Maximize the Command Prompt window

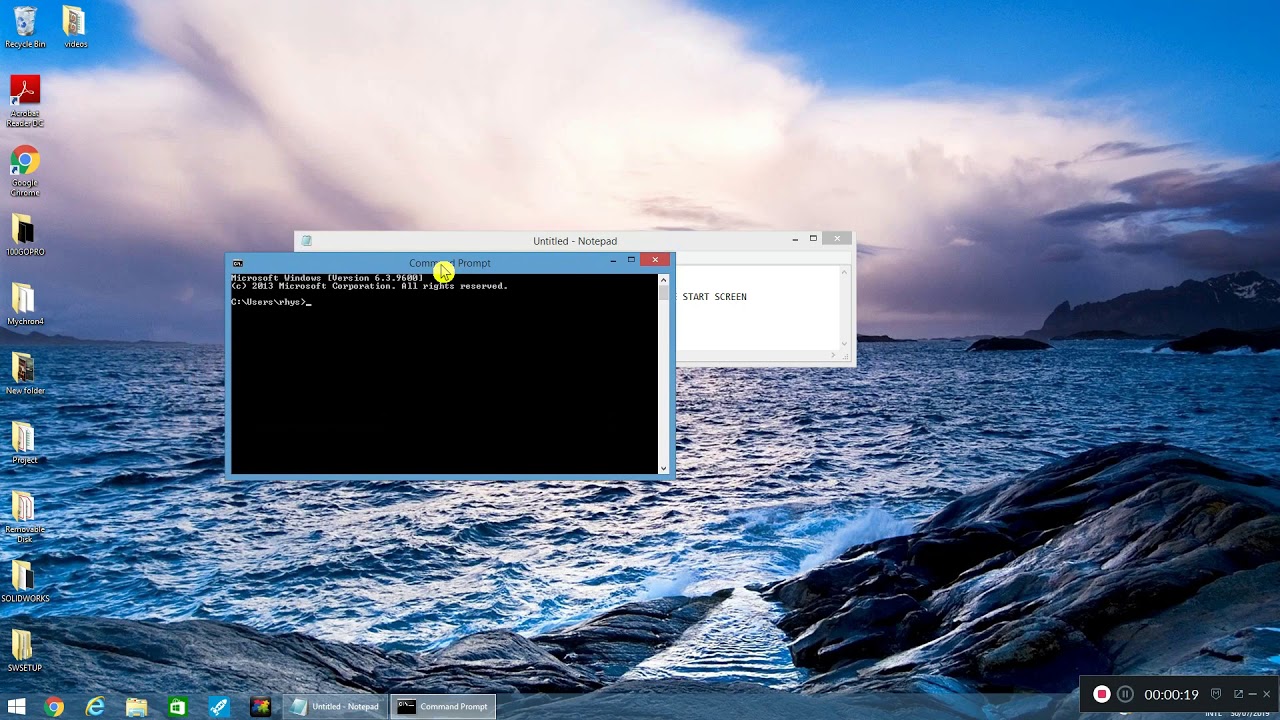(631, 261)
